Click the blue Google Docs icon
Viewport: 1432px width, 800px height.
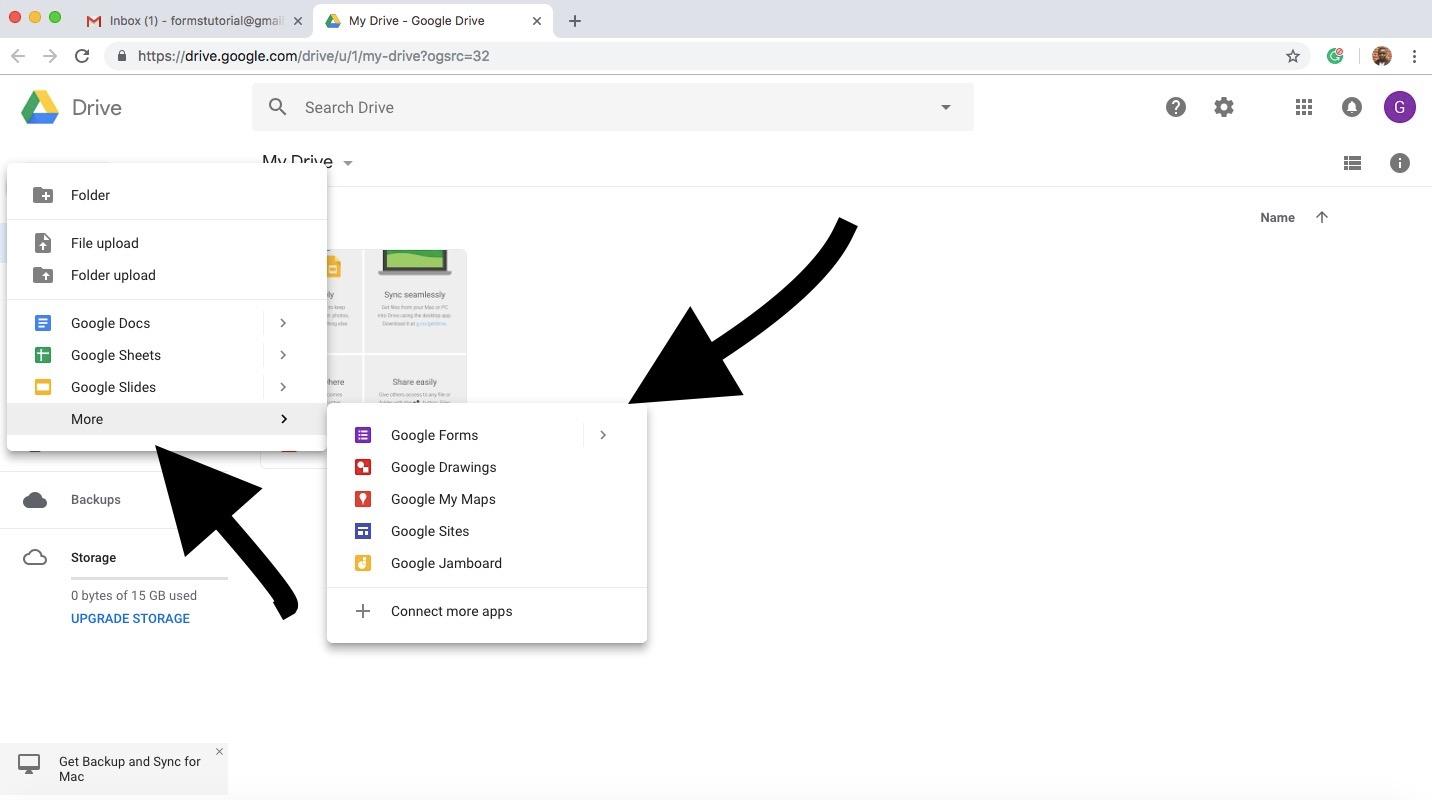[43, 323]
